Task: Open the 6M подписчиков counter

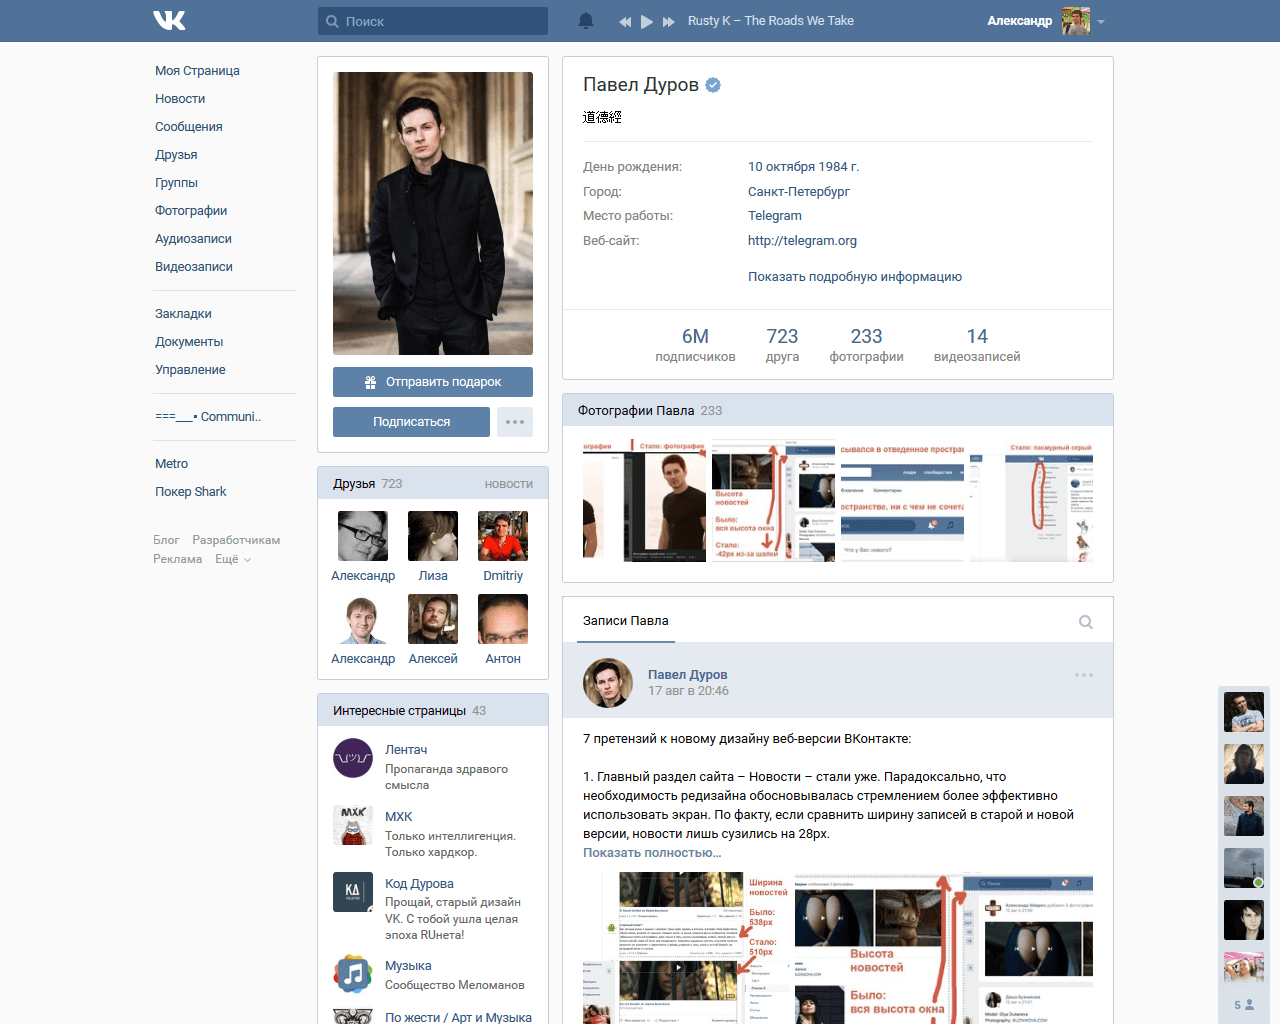Action: 695,345
